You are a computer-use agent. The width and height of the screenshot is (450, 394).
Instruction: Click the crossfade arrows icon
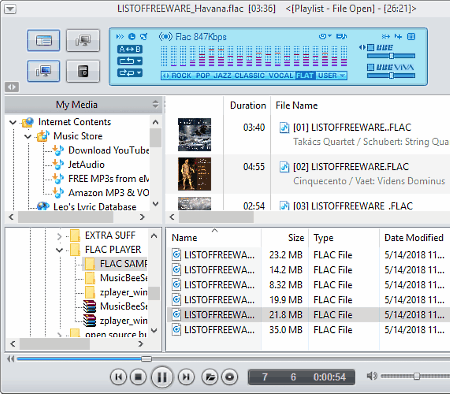tap(386, 36)
